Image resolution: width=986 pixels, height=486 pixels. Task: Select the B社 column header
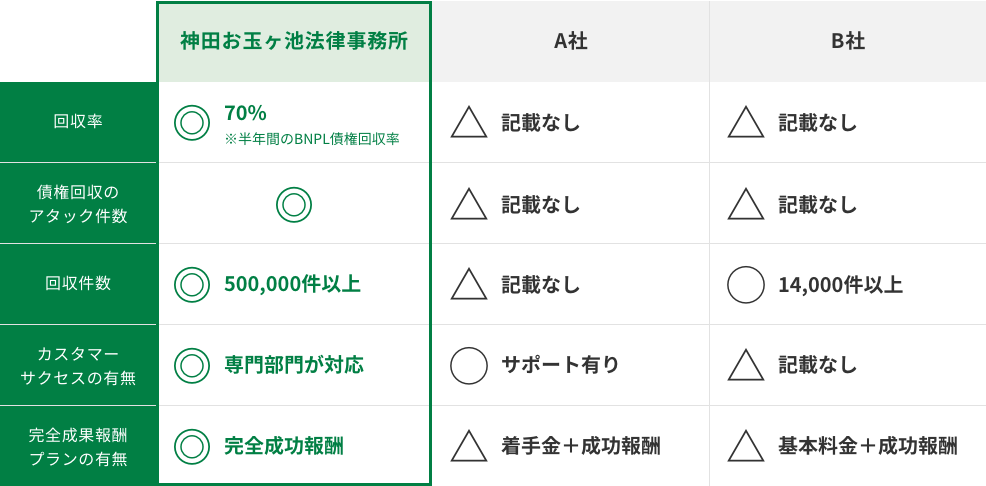[x=848, y=41]
